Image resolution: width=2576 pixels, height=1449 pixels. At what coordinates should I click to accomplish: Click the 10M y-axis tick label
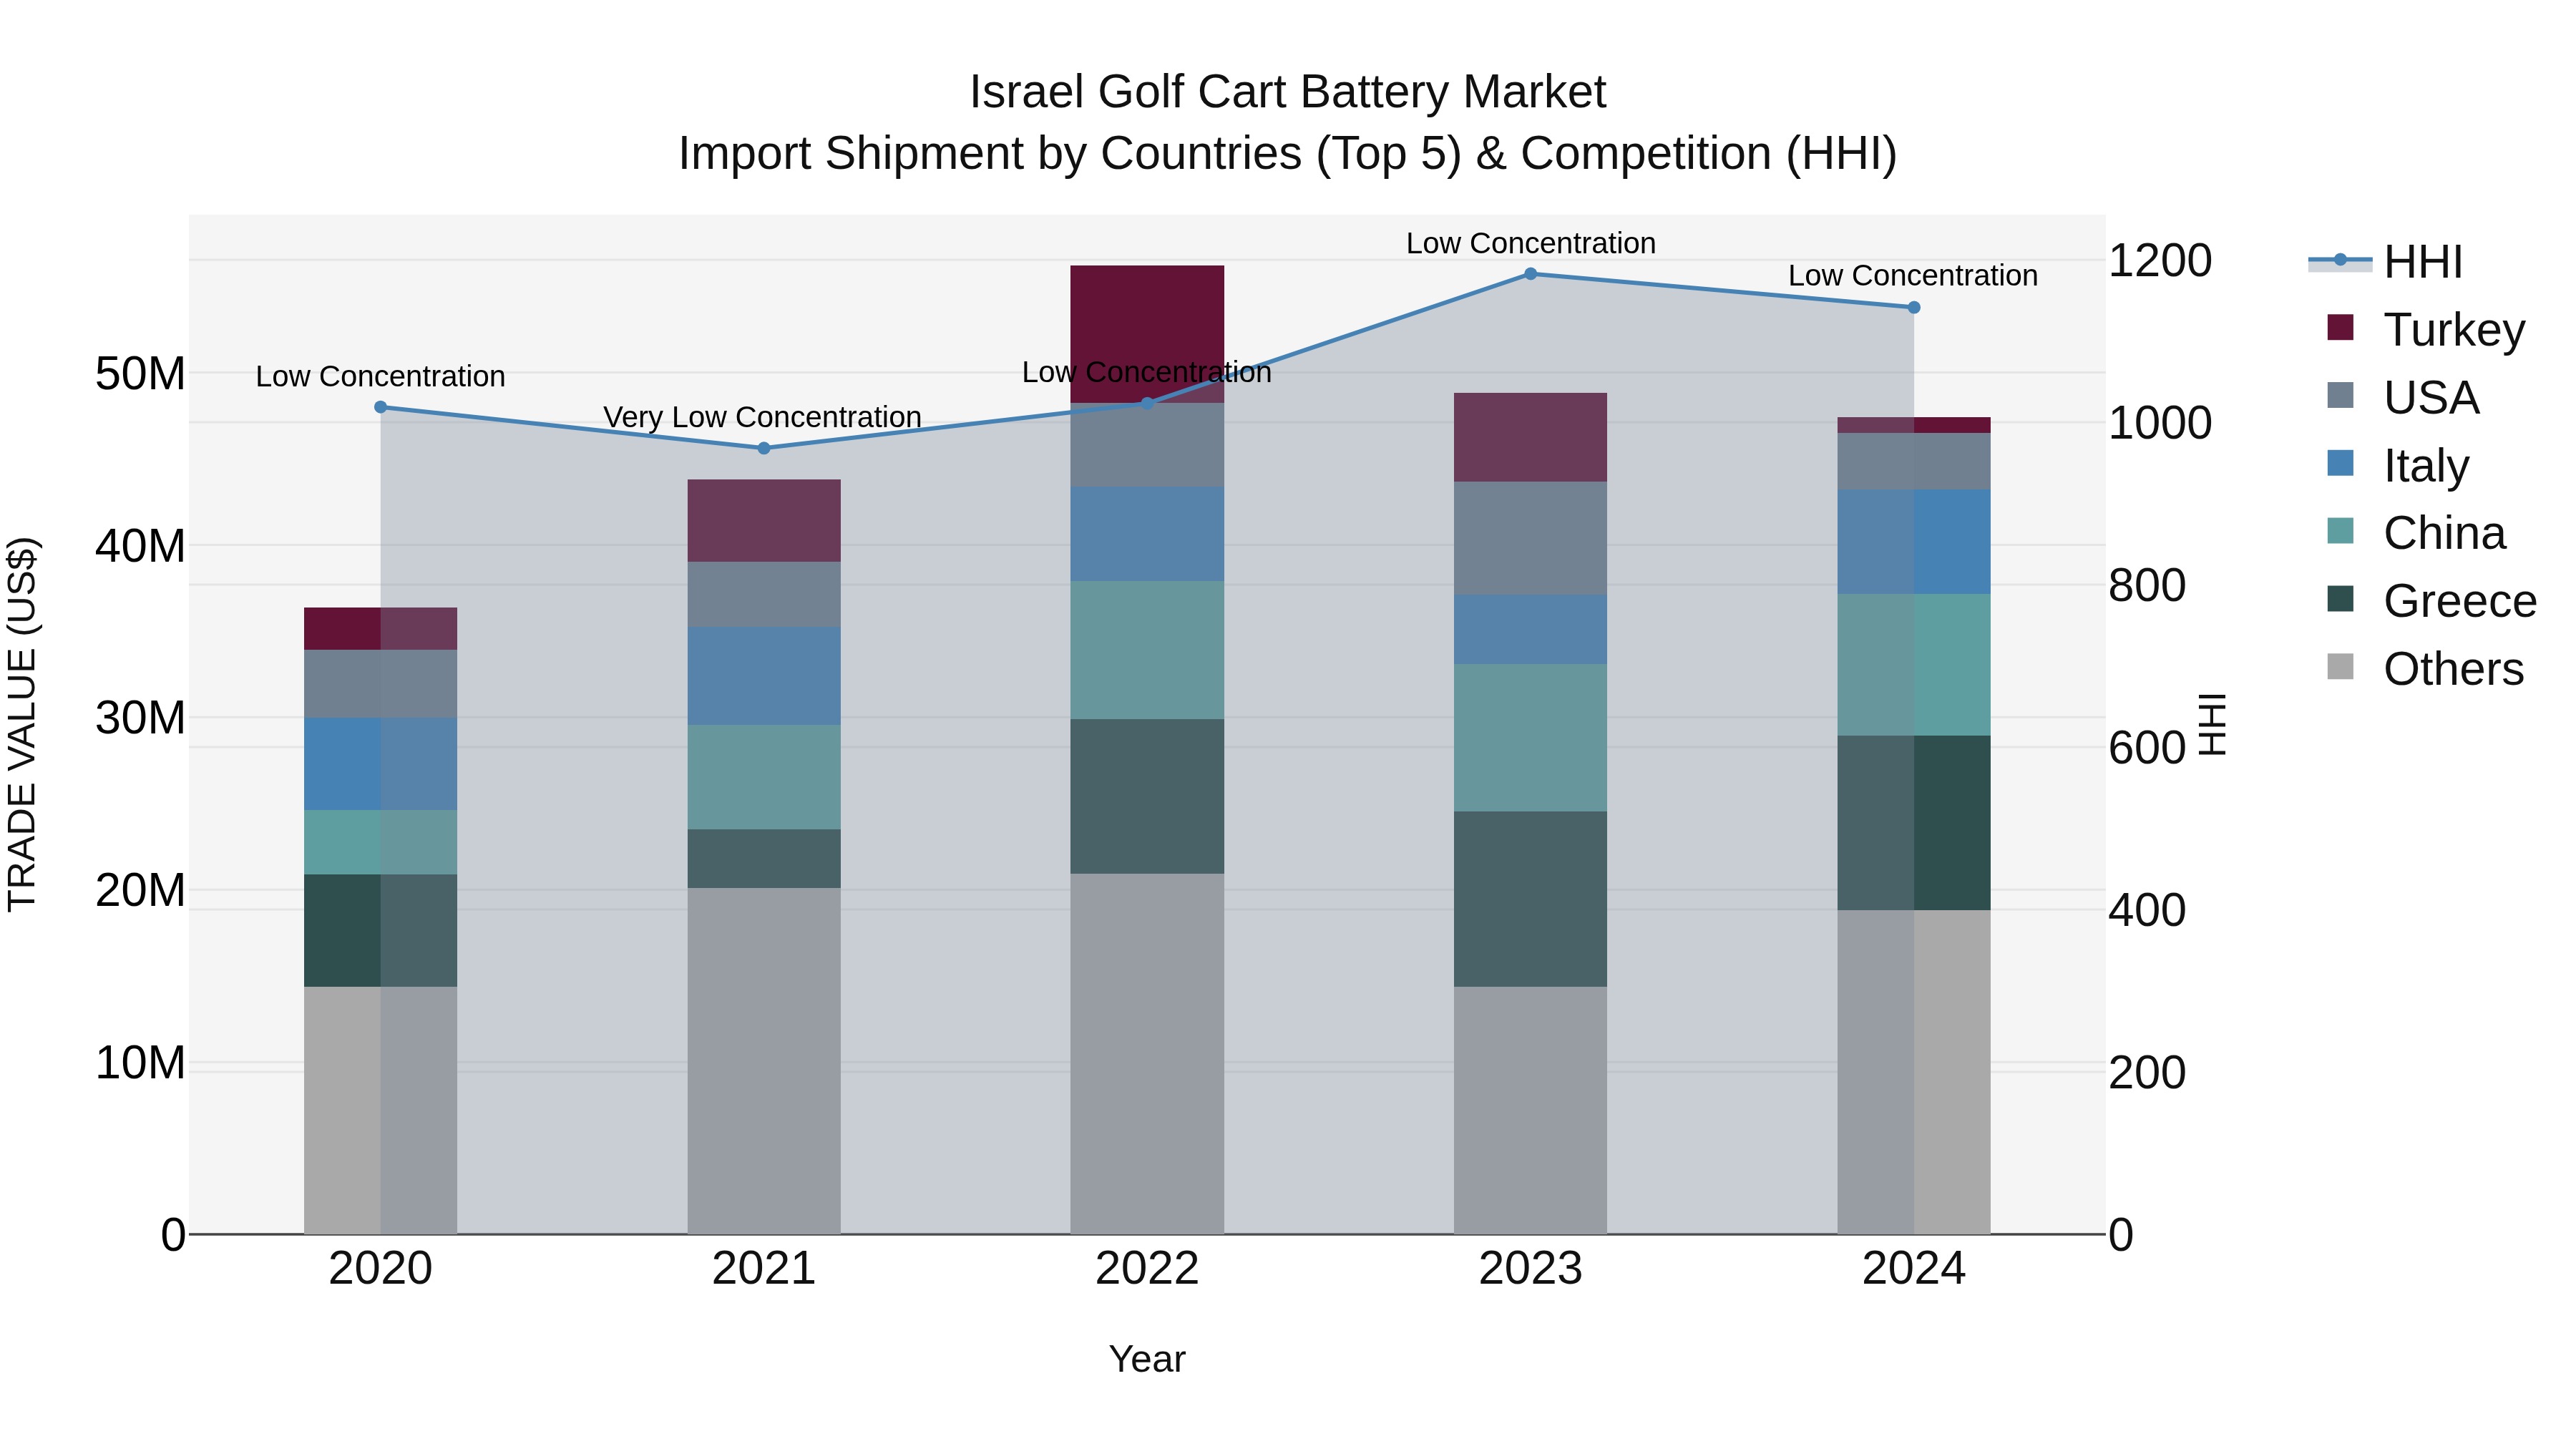pos(140,1063)
